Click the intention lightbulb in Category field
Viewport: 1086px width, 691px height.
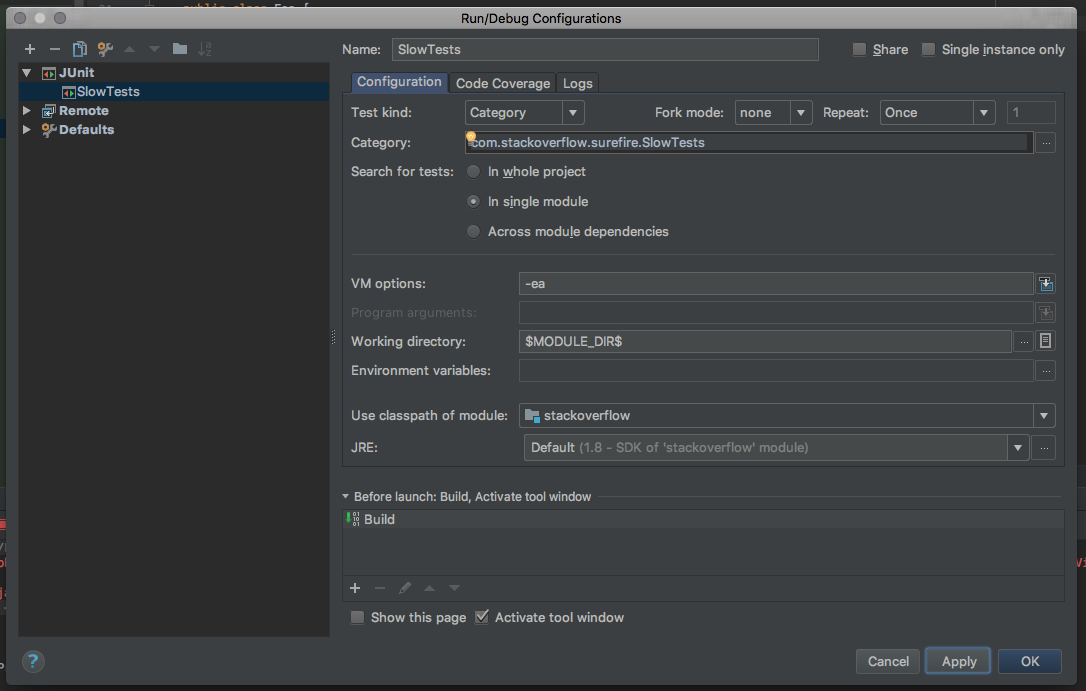[x=471, y=136]
